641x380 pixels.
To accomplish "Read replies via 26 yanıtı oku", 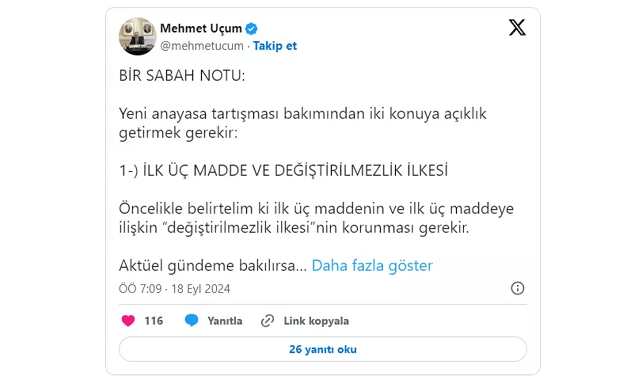I will [x=323, y=349].
